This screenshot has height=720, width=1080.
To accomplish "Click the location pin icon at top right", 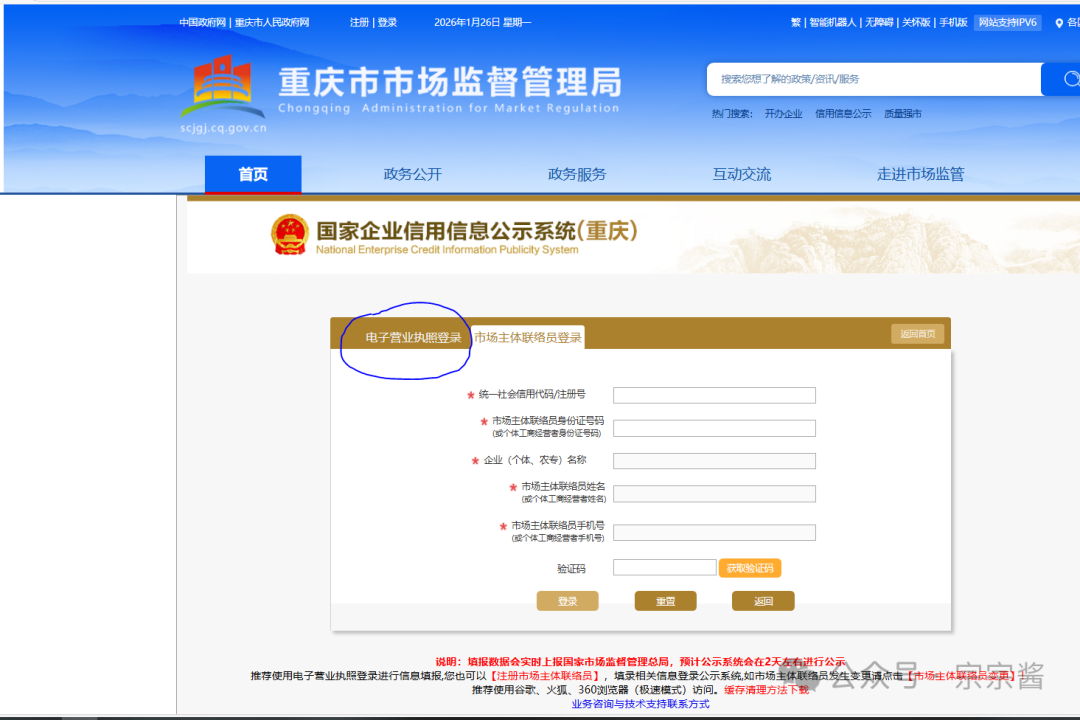I will click(x=1059, y=23).
